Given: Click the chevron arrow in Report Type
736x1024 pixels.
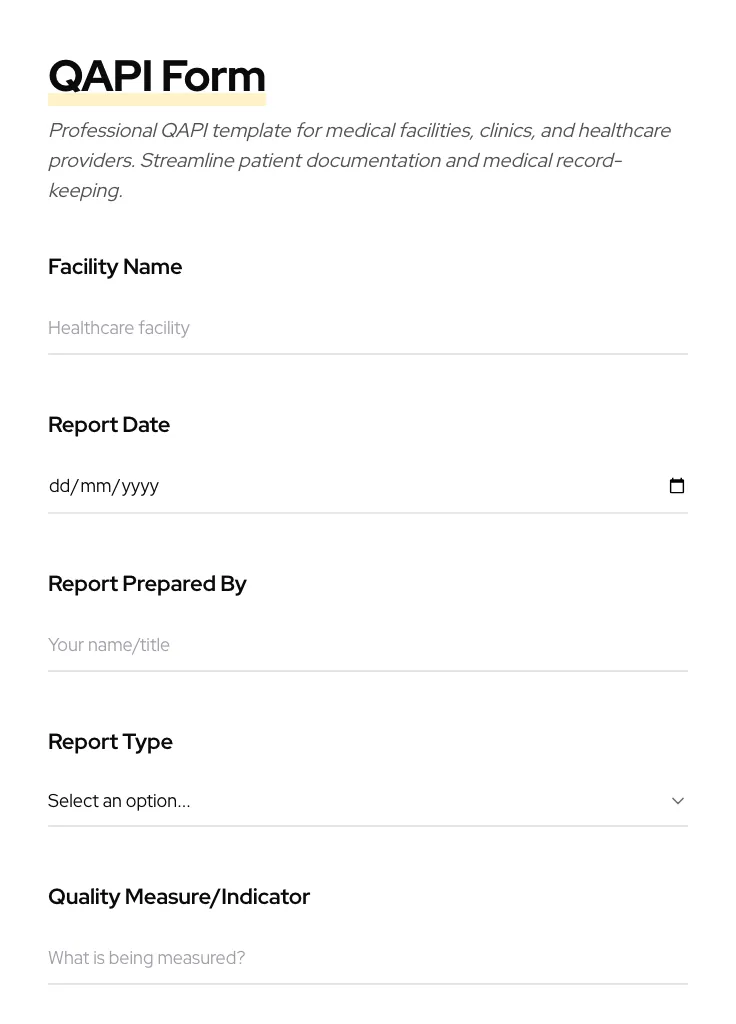Looking at the screenshot, I should coord(678,801).
